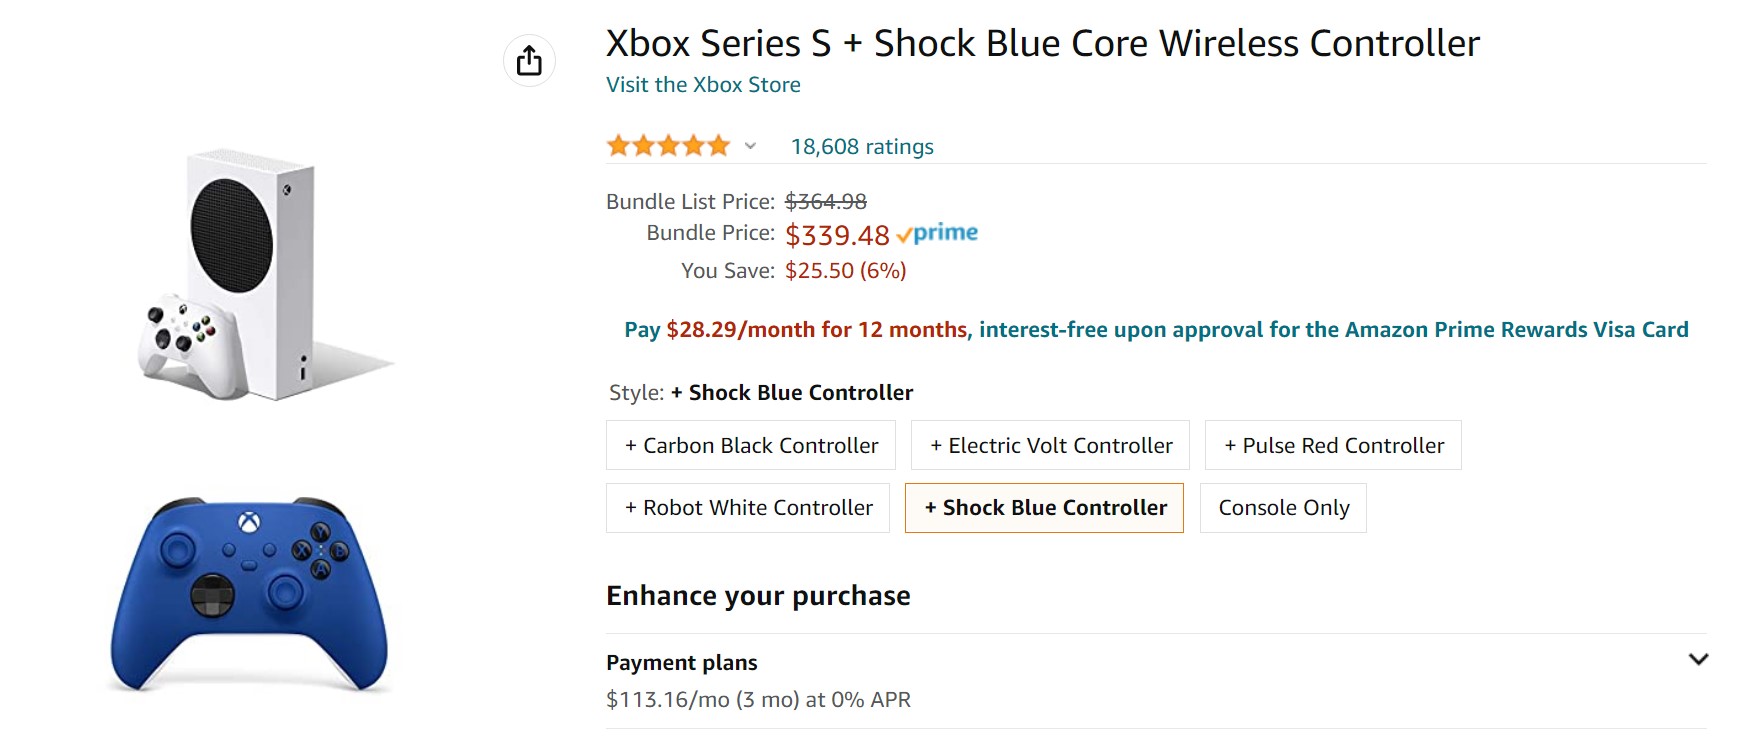Expand Payment plans with the chevron arrow
Image resolution: width=1745 pixels, height=747 pixels.
(x=1697, y=660)
